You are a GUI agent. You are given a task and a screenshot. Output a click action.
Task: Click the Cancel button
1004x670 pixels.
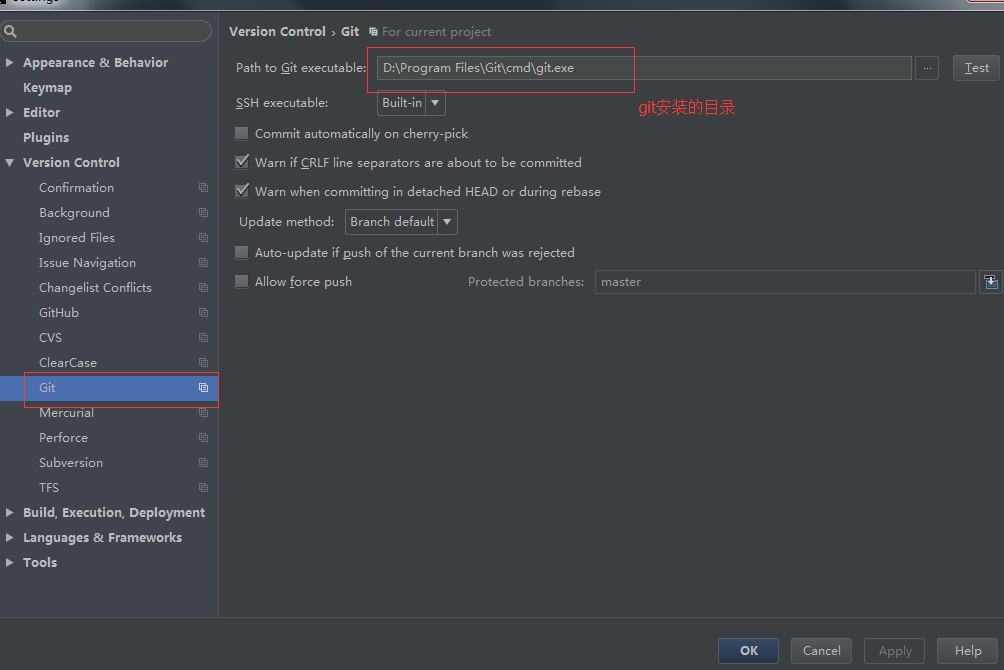click(822, 651)
